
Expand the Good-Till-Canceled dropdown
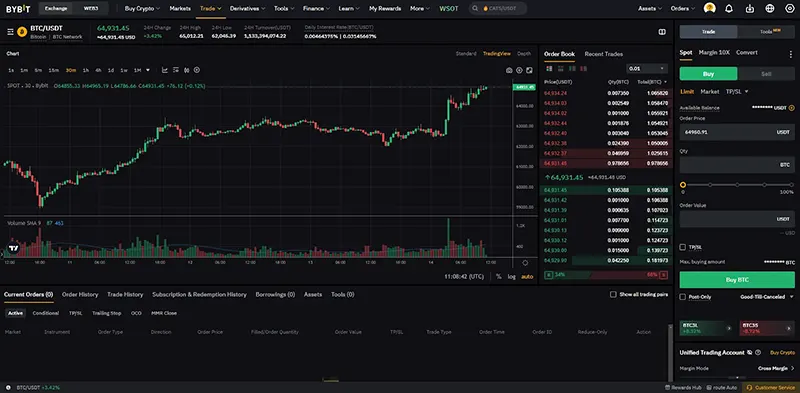(767, 297)
